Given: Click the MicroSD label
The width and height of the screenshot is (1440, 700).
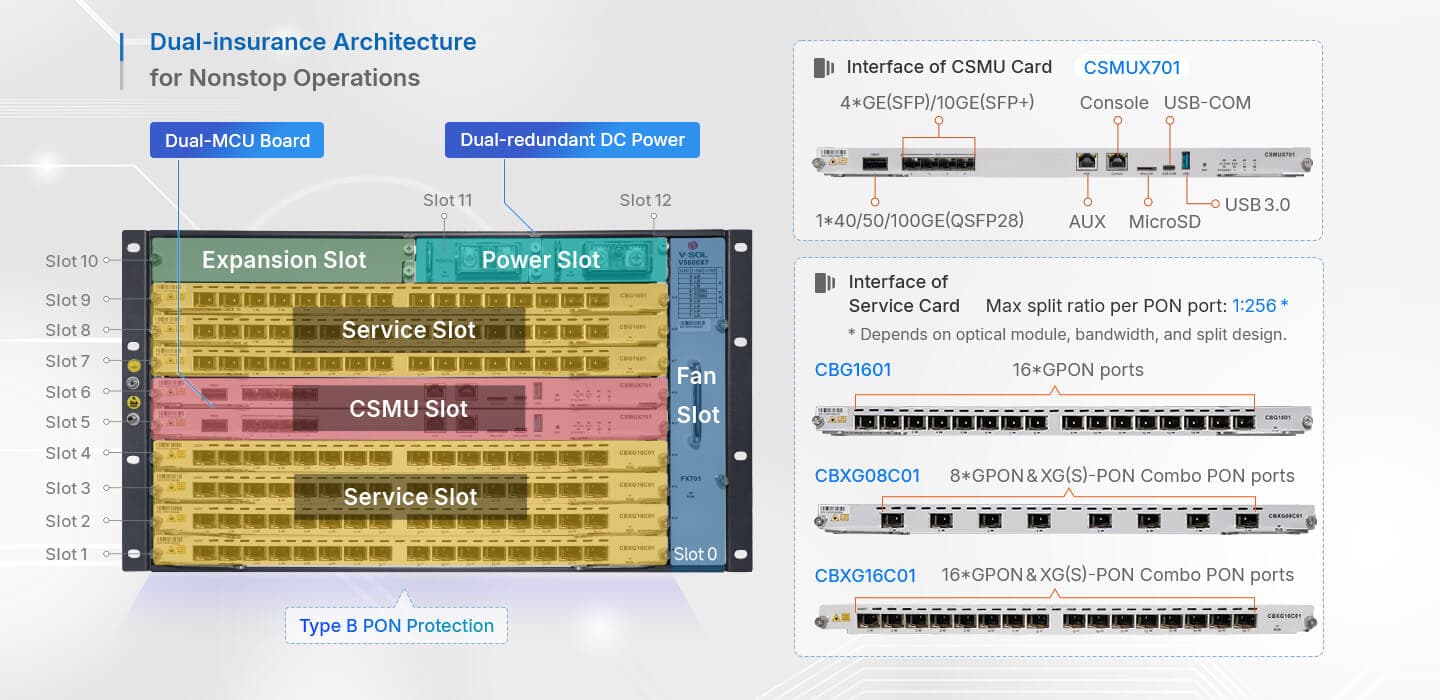Looking at the screenshot, I should point(1164,220).
